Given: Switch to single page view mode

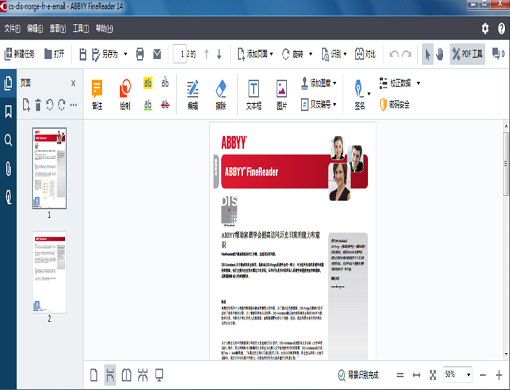Looking at the screenshot, I should pyautogui.click(x=94, y=375).
